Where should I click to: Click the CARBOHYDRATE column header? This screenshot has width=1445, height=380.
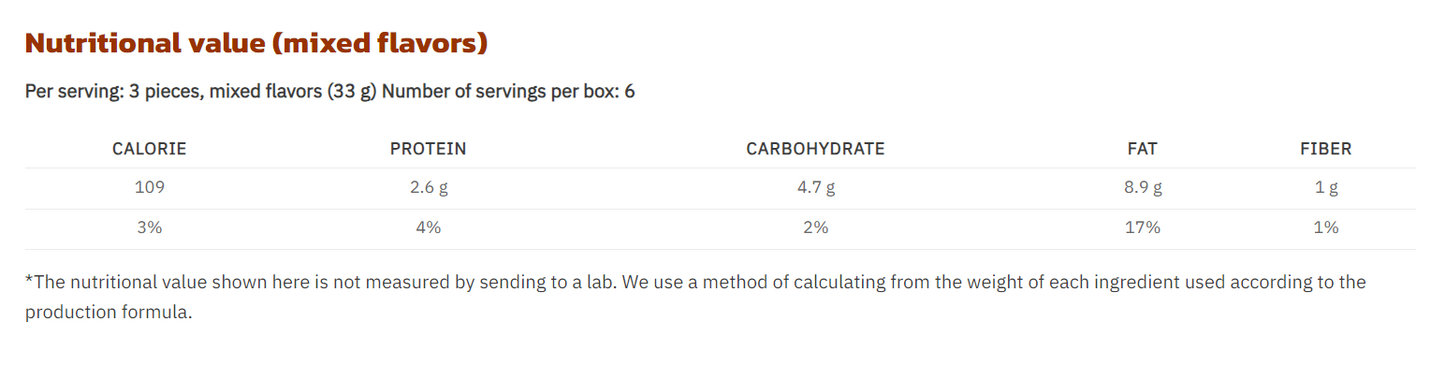click(x=815, y=149)
